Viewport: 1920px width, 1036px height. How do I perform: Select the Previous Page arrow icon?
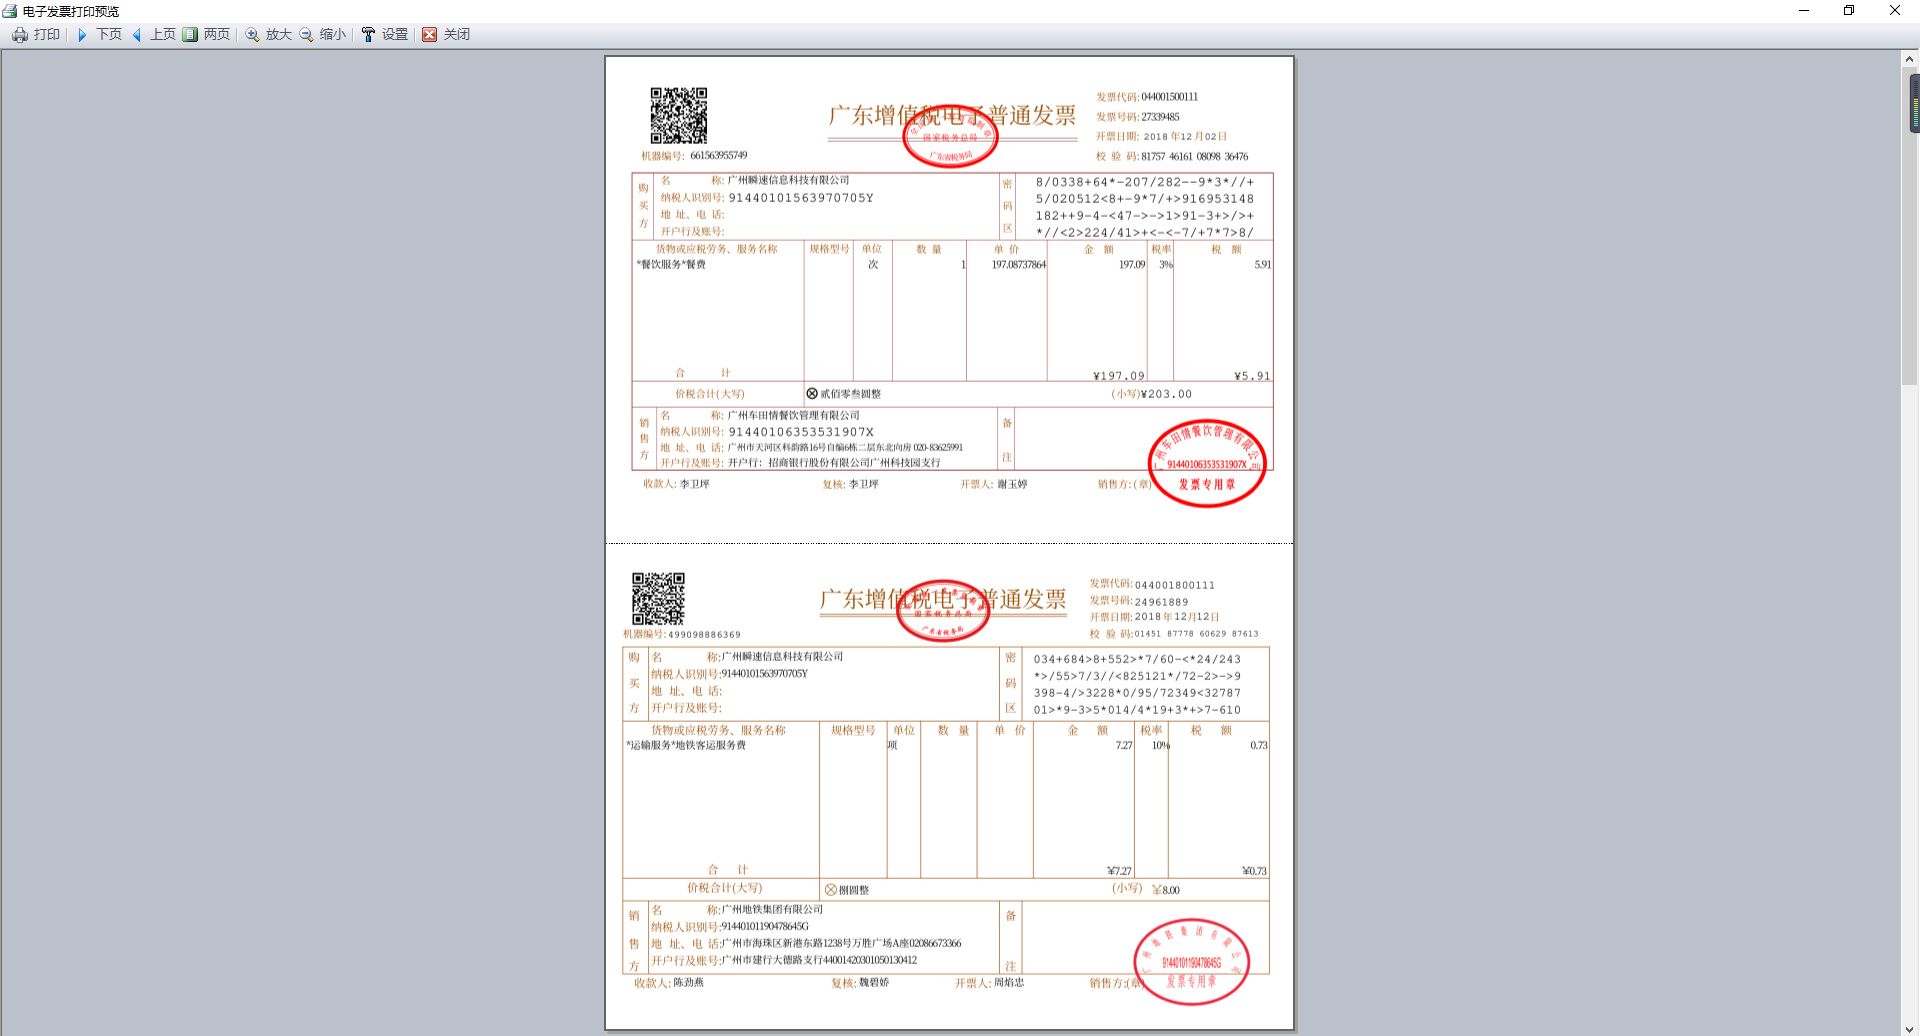click(138, 34)
